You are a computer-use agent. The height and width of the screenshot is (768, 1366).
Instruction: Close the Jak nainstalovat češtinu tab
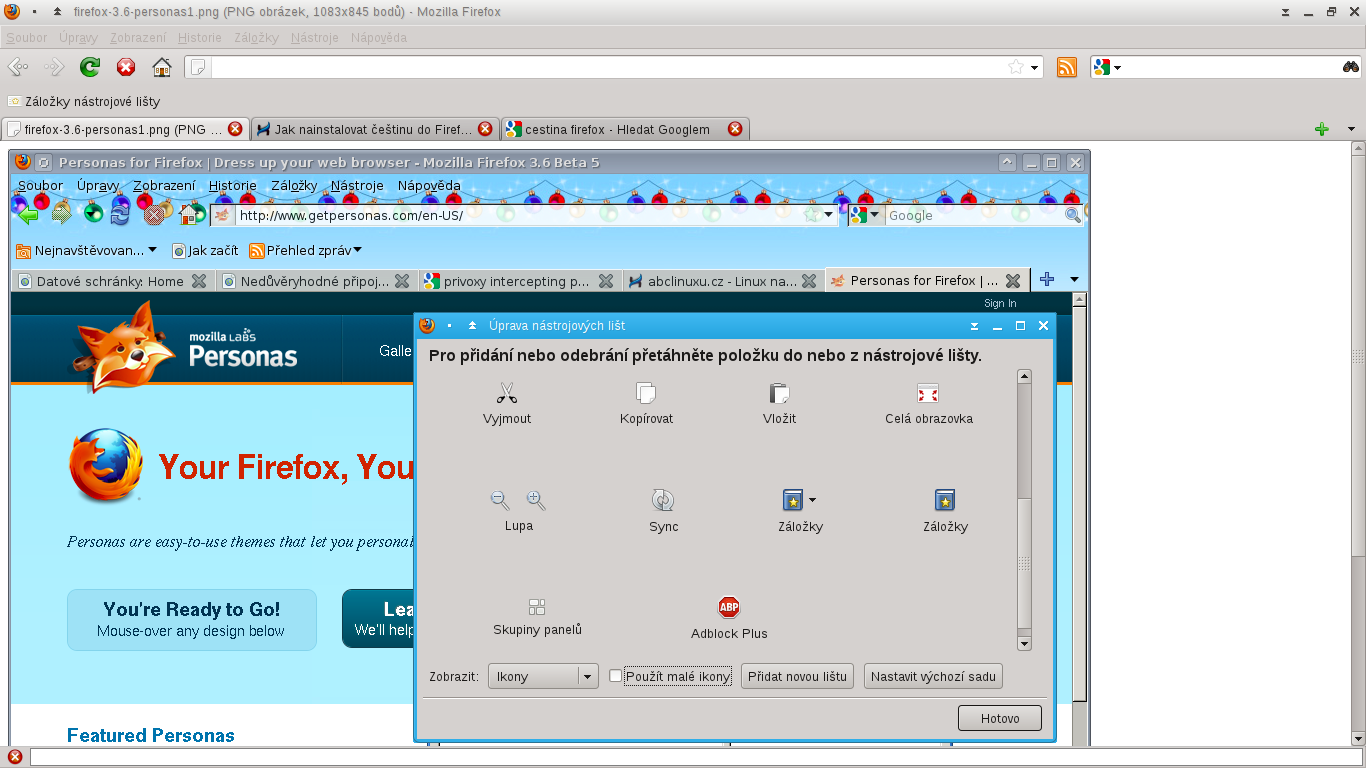(x=485, y=129)
